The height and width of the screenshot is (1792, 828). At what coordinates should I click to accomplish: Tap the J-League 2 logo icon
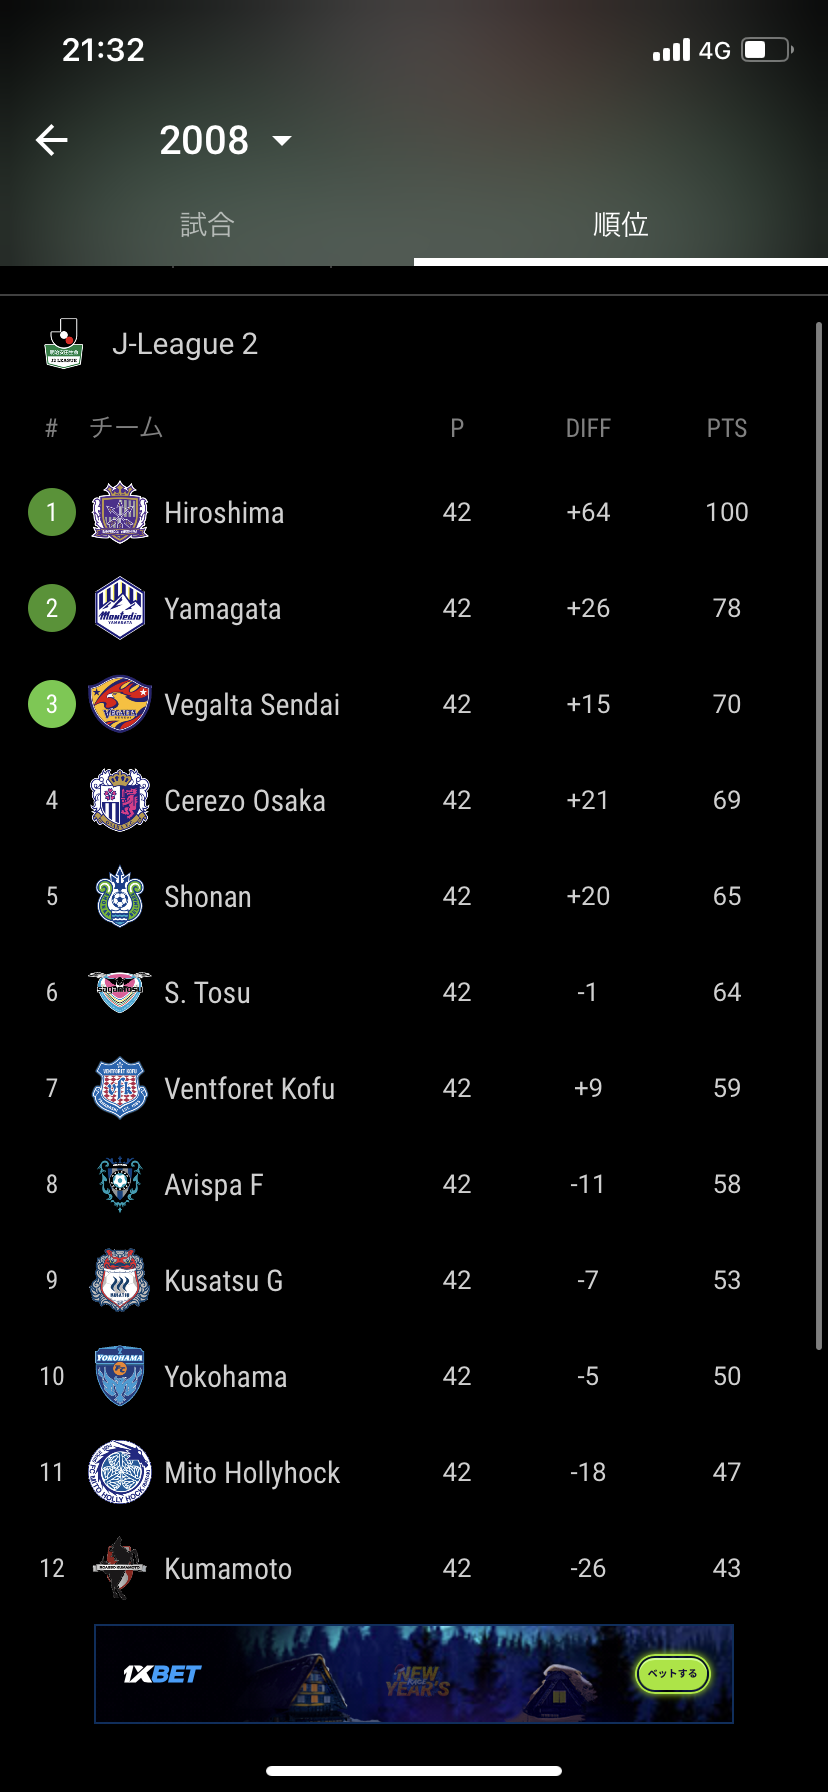[64, 344]
